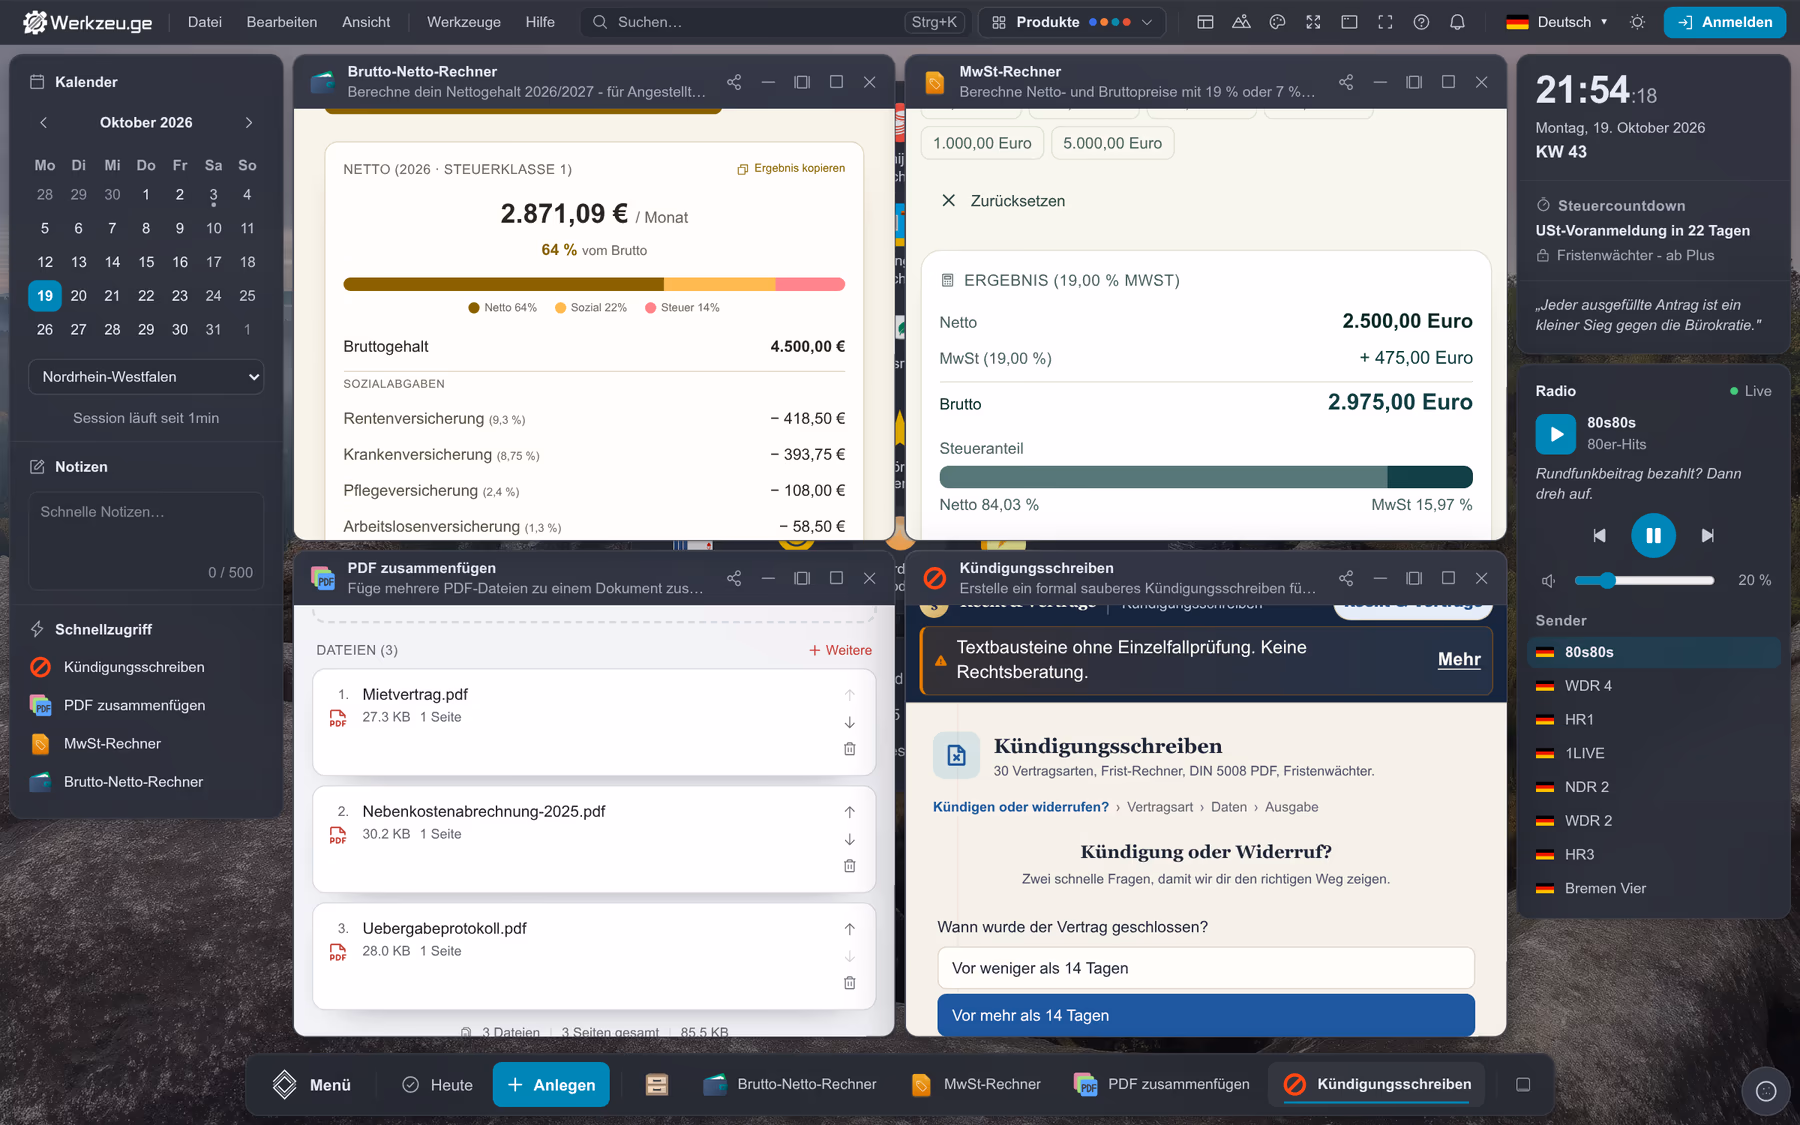Open the Bundesland dropdown showing Nordrhein-Westfalen
The width and height of the screenshot is (1800, 1125).
pyautogui.click(x=146, y=377)
